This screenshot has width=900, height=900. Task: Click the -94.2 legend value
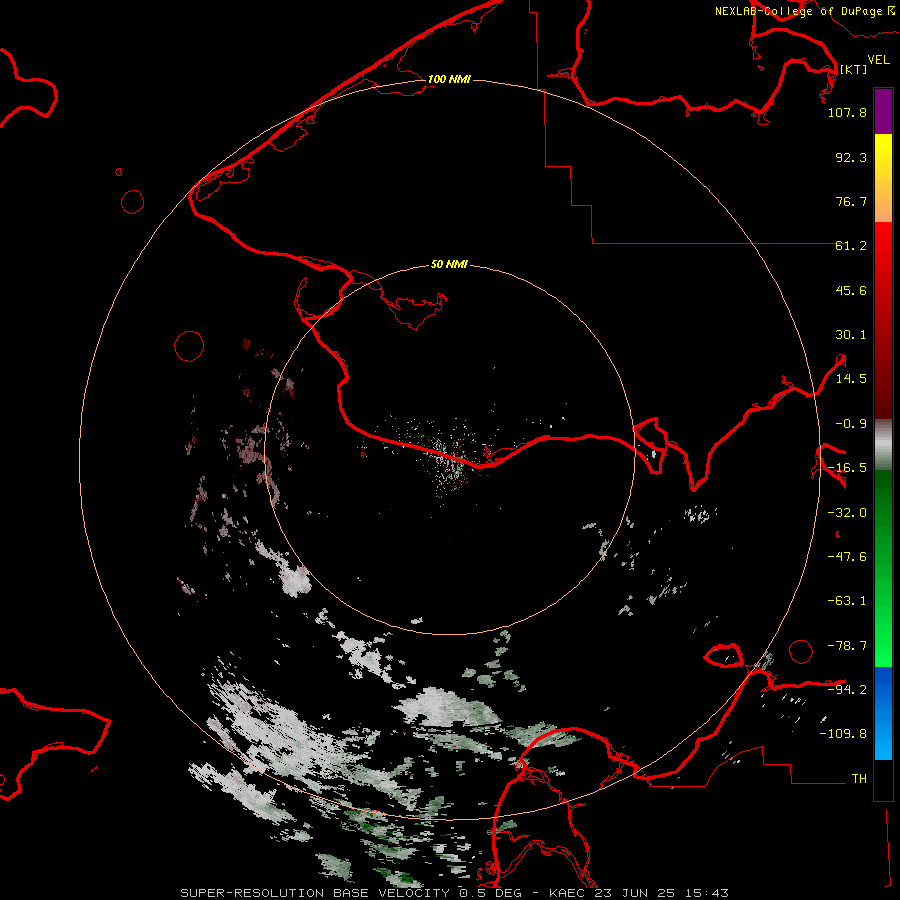point(847,689)
